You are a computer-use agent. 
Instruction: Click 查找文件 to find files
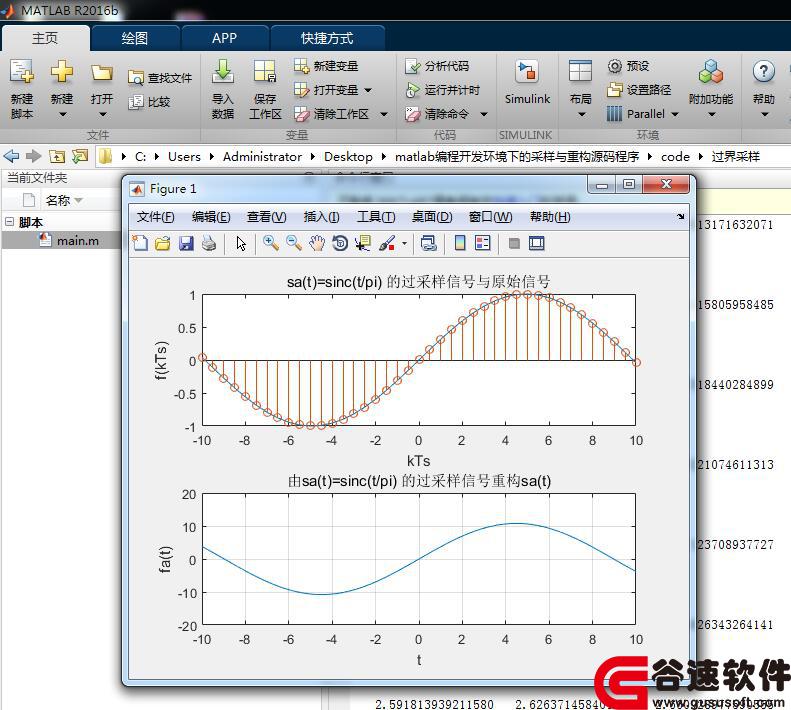tap(160, 78)
